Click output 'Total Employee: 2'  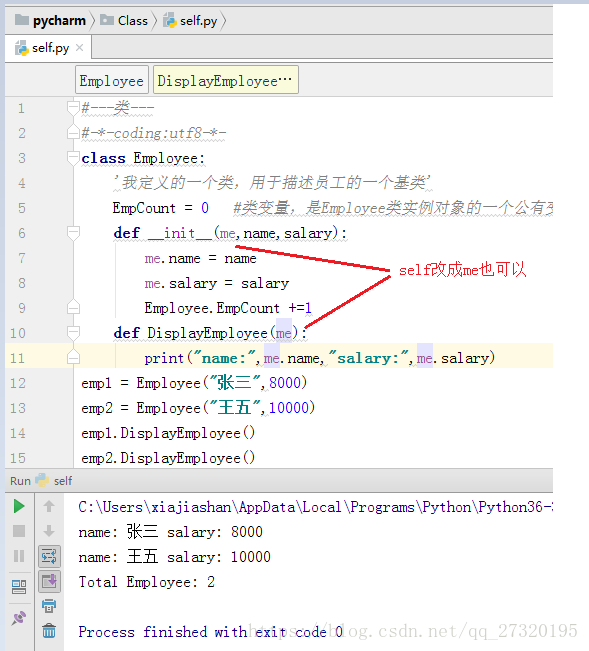click(x=147, y=582)
